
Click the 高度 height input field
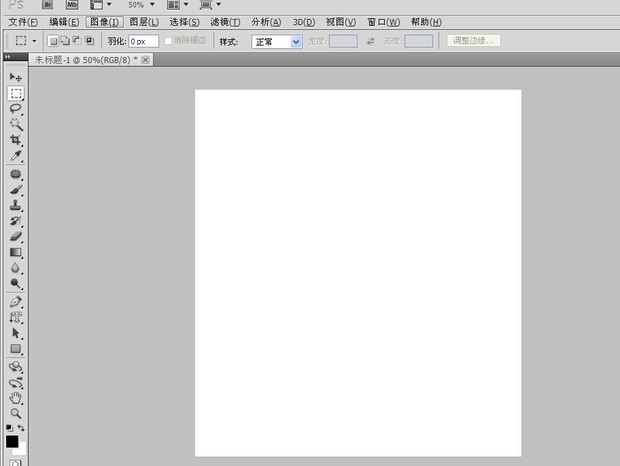pyautogui.click(x=418, y=41)
